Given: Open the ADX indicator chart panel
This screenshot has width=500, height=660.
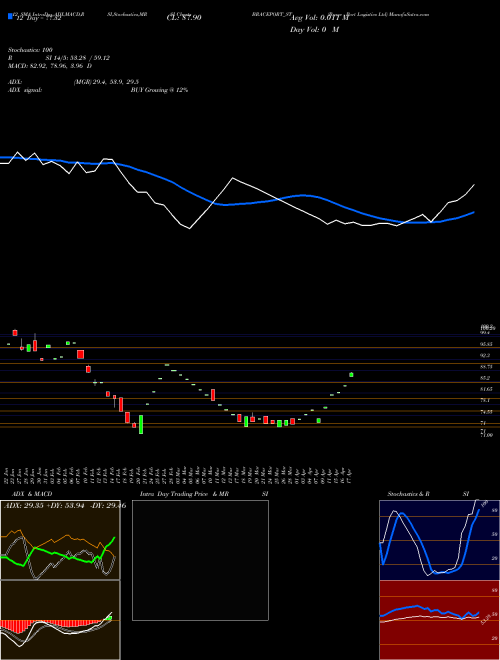Looking at the screenshot, I should point(60,540).
